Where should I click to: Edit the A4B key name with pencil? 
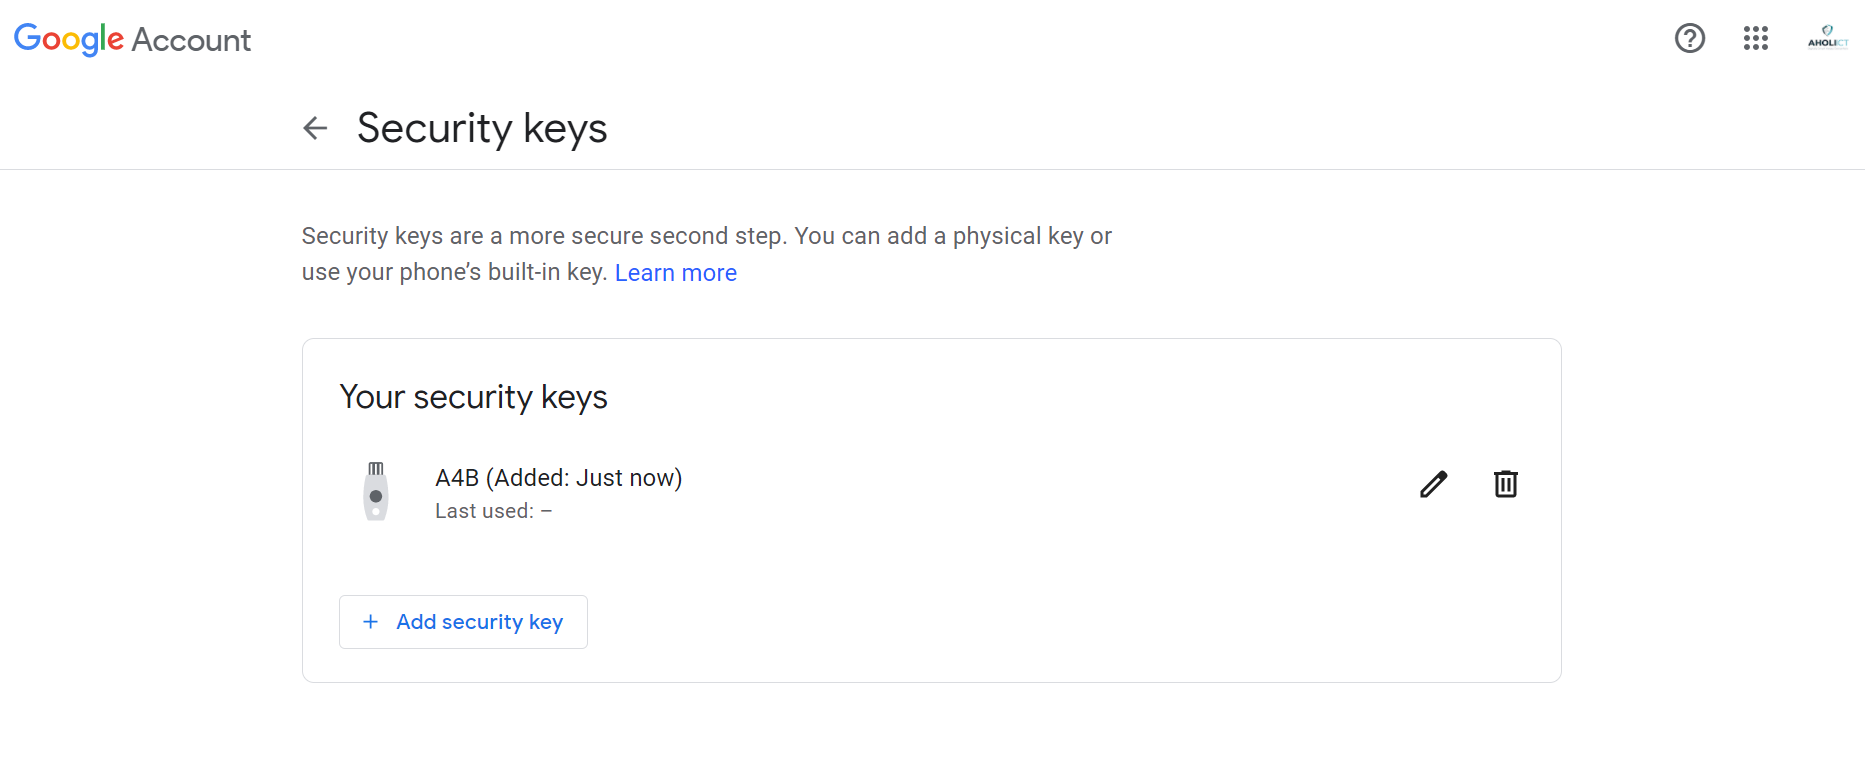[1434, 484]
